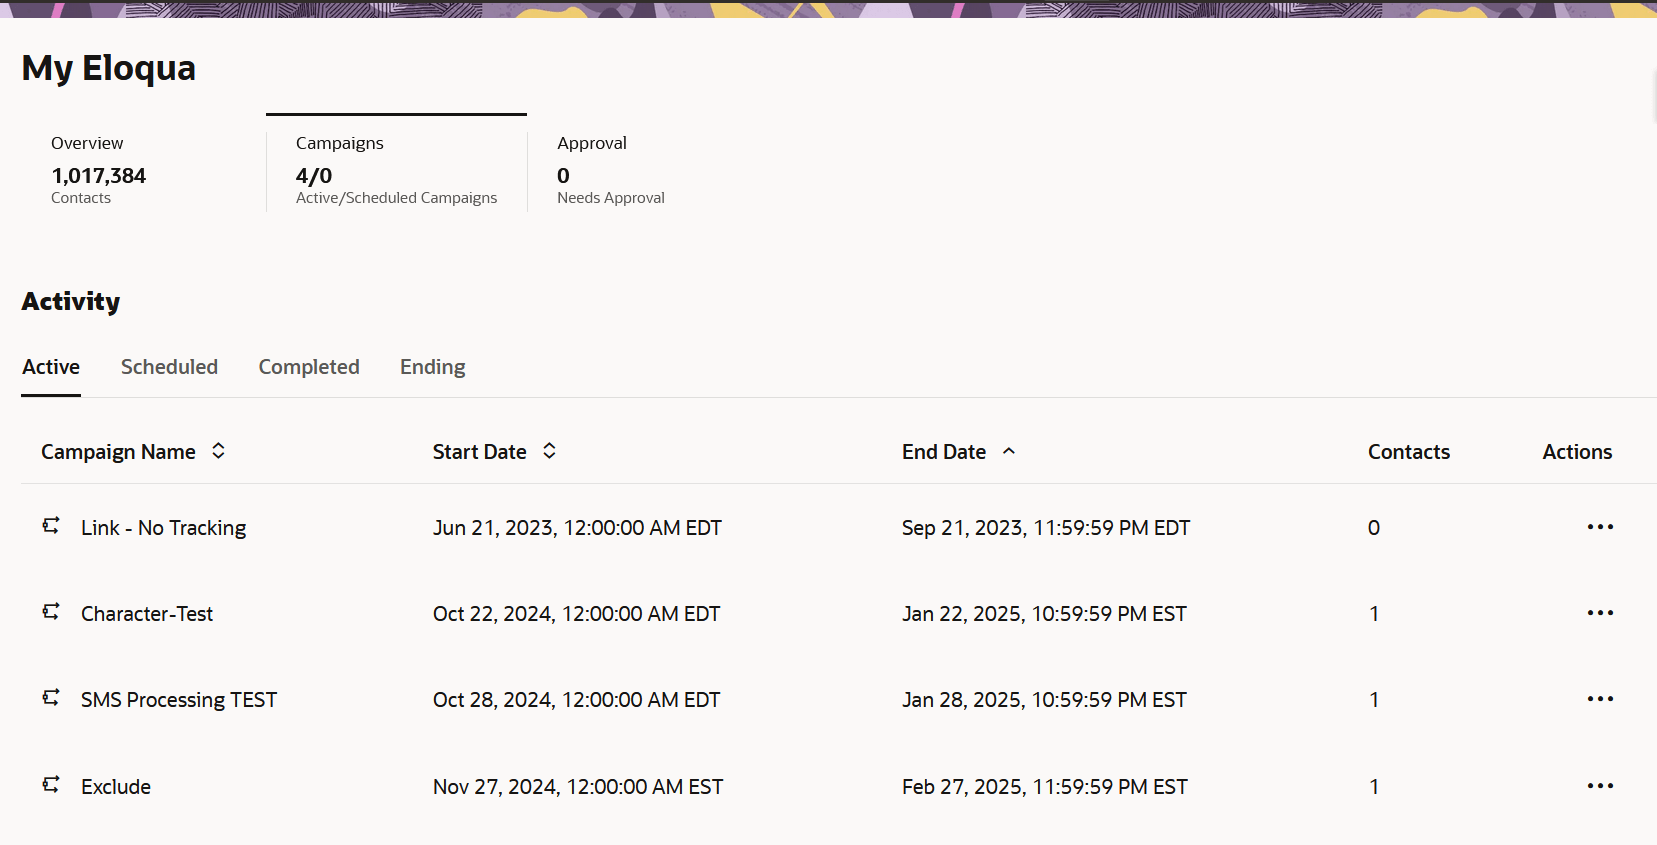Open actions menu for Character-Test
This screenshot has width=1657, height=845.
pos(1600,613)
